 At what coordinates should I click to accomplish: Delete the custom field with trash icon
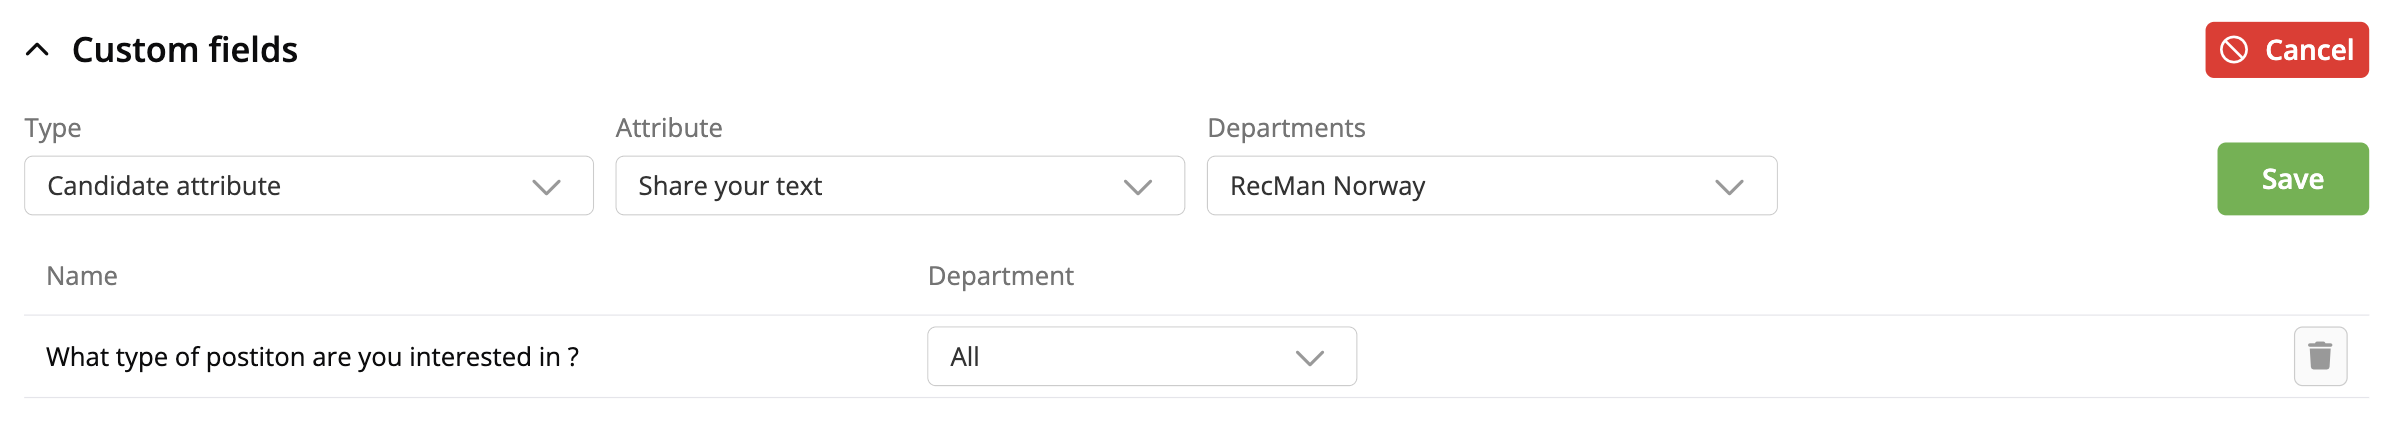point(2320,356)
